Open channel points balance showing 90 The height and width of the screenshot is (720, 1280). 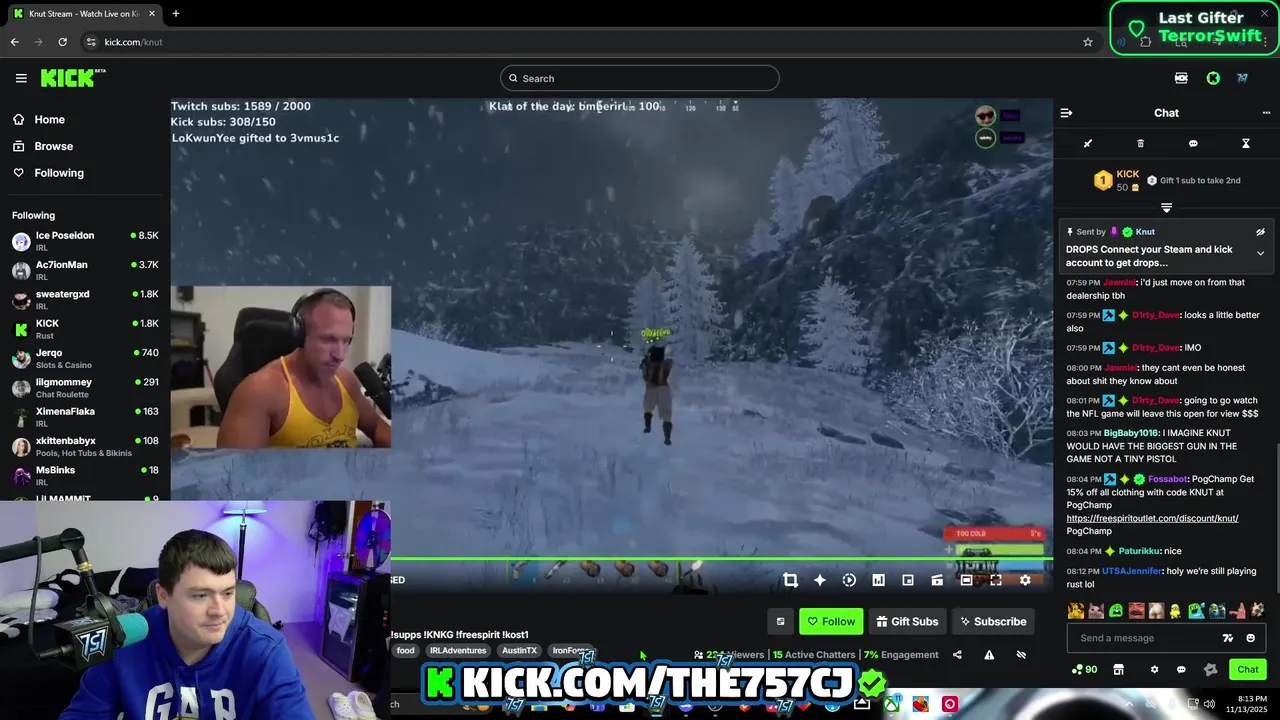tap(1084, 670)
